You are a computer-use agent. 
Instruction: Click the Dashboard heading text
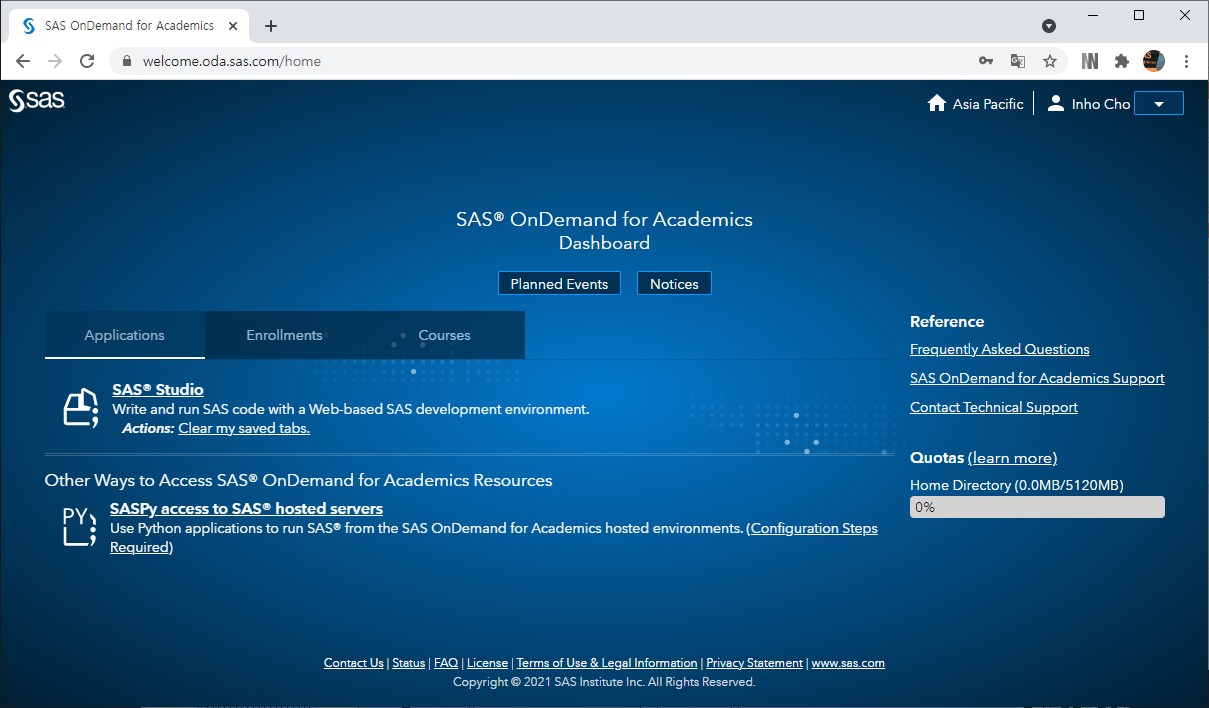604,243
